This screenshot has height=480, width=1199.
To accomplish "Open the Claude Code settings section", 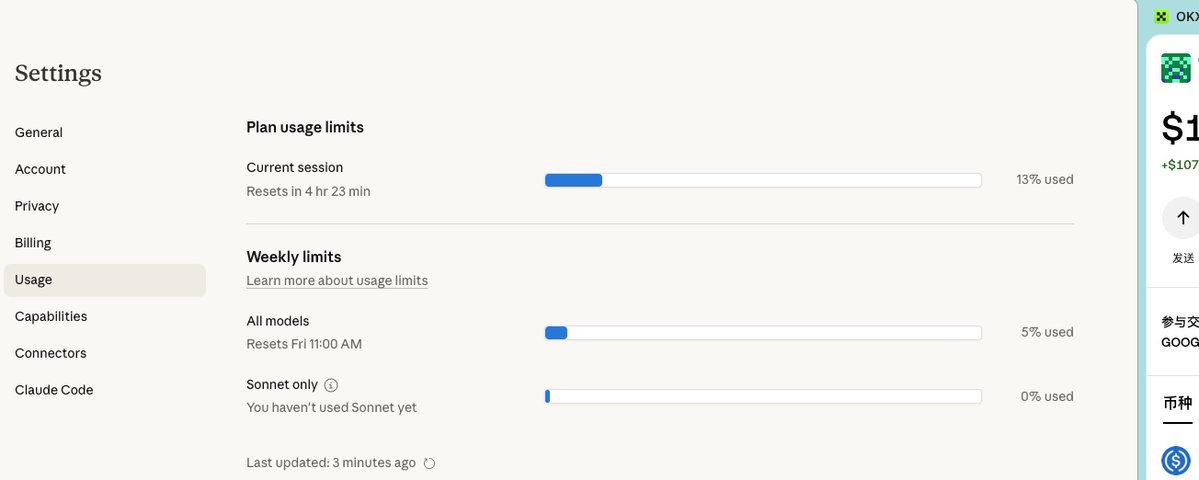I will coord(54,390).
